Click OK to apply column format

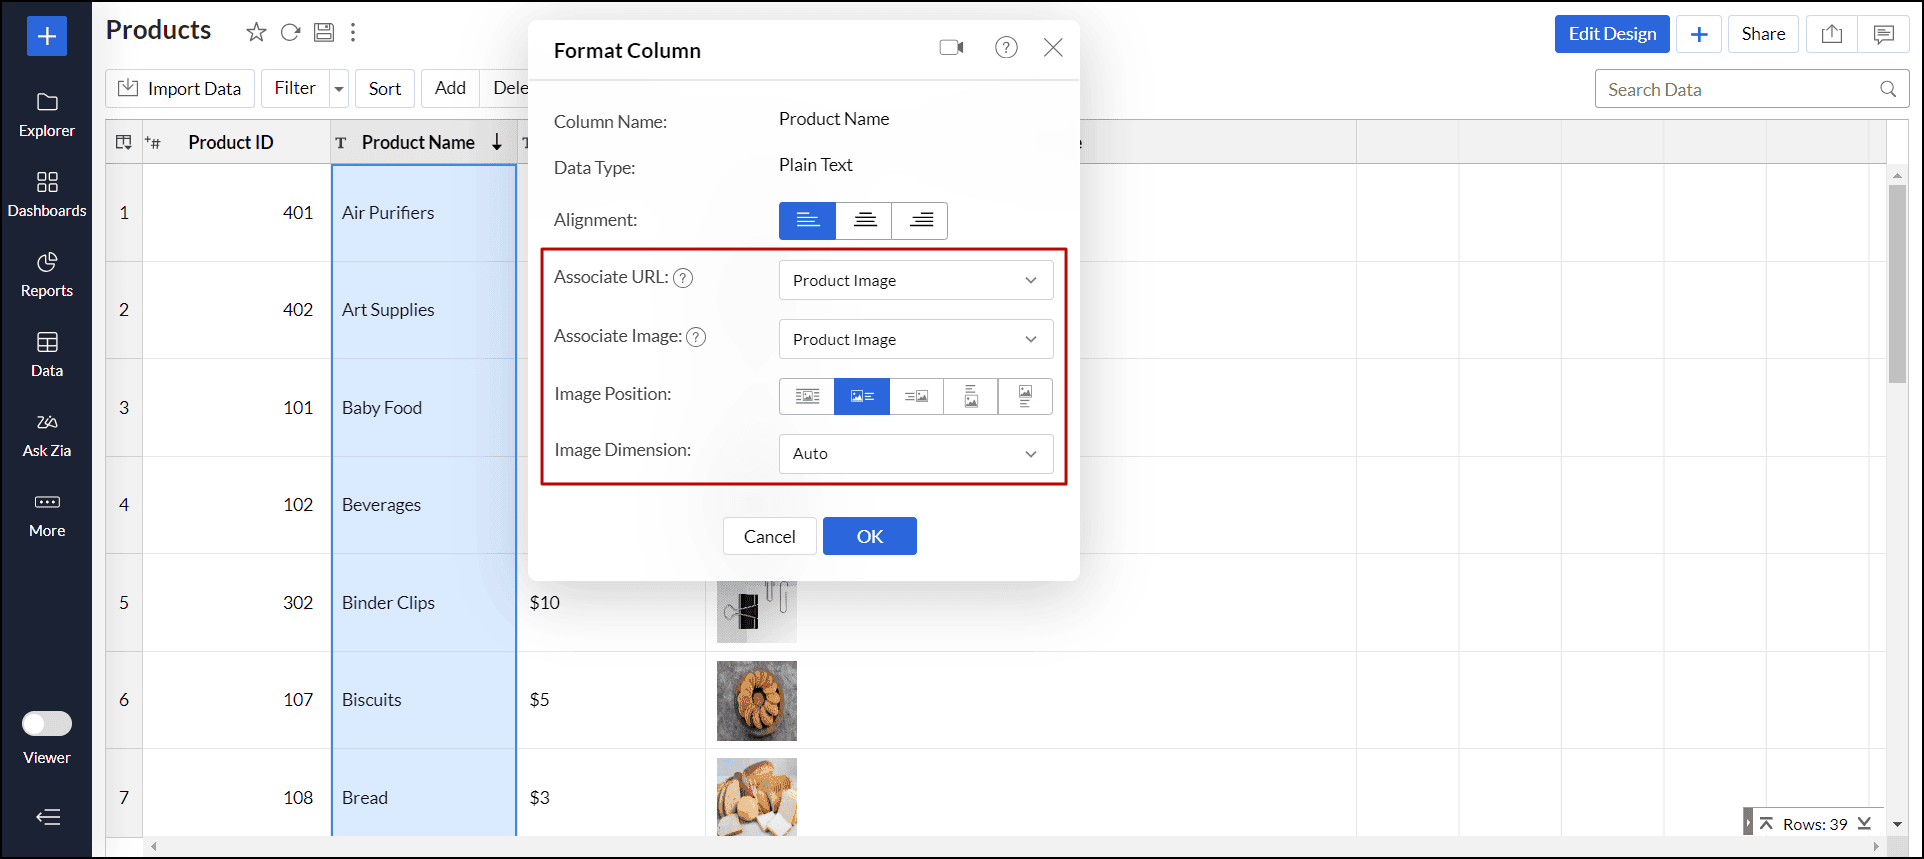[869, 536]
